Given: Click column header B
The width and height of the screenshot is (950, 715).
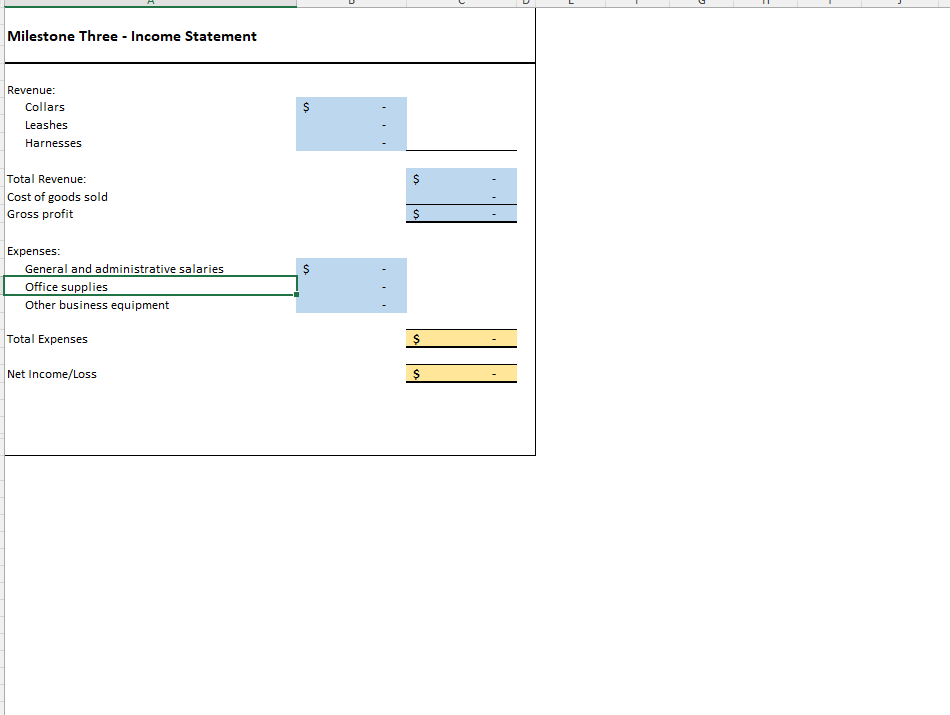Looking at the screenshot, I should pyautogui.click(x=352, y=3).
